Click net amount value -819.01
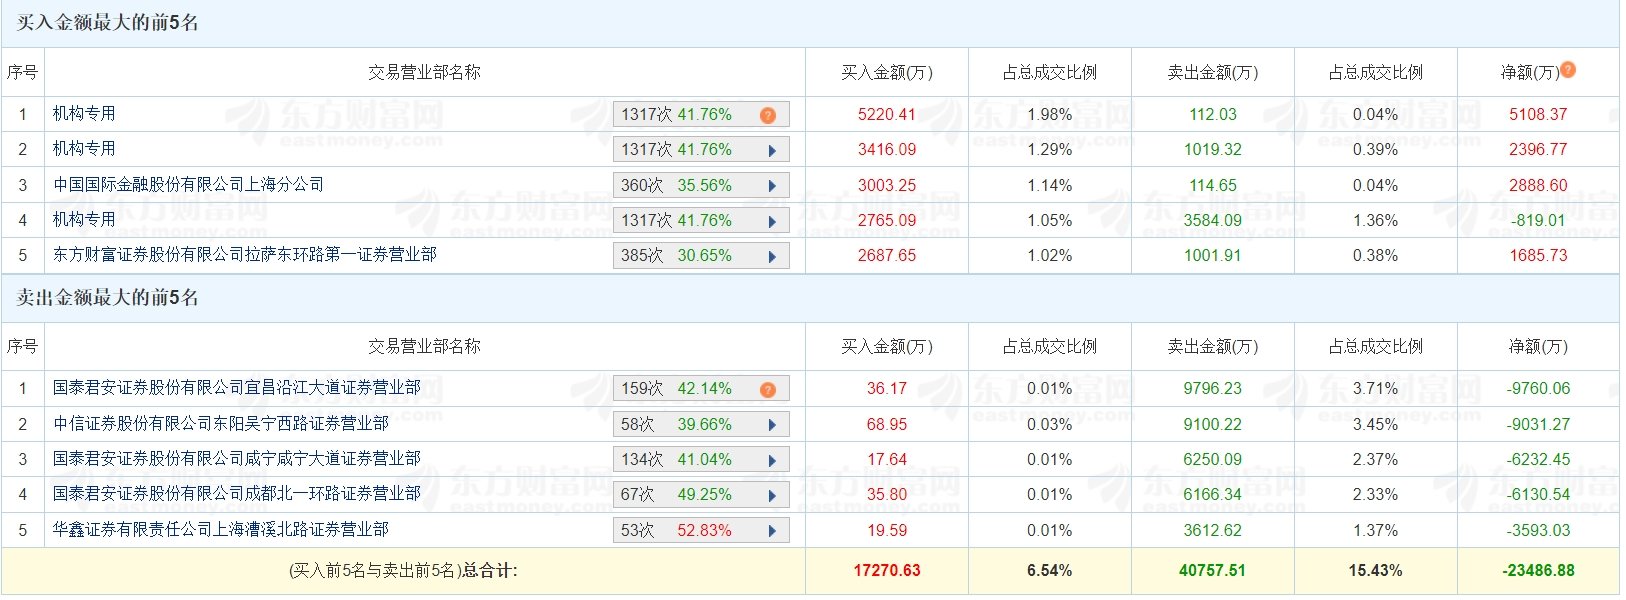This screenshot has height=600, width=1626. coord(1538,221)
